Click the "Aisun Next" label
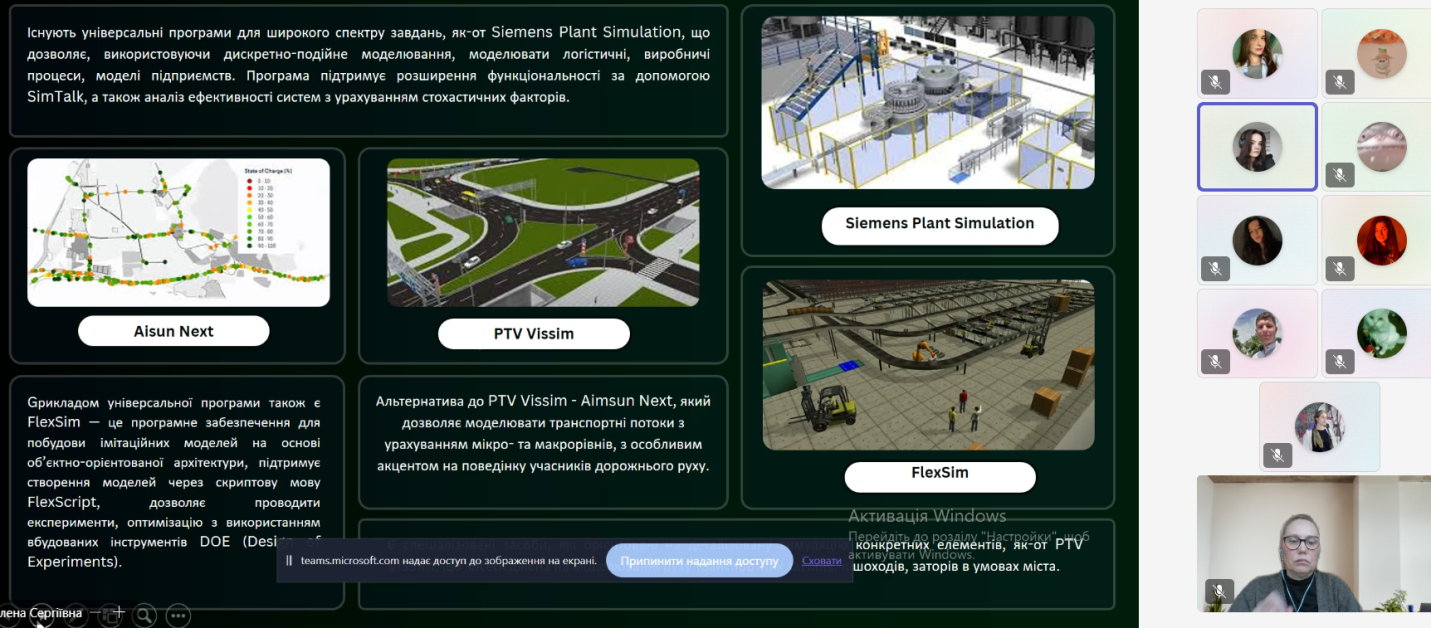This screenshot has width=1431, height=628. click(174, 331)
